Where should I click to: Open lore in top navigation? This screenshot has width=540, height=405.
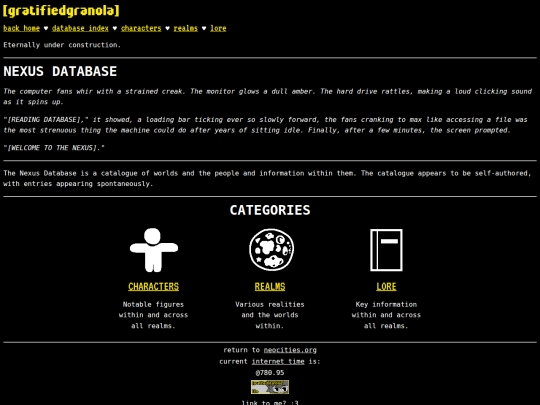[218, 28]
